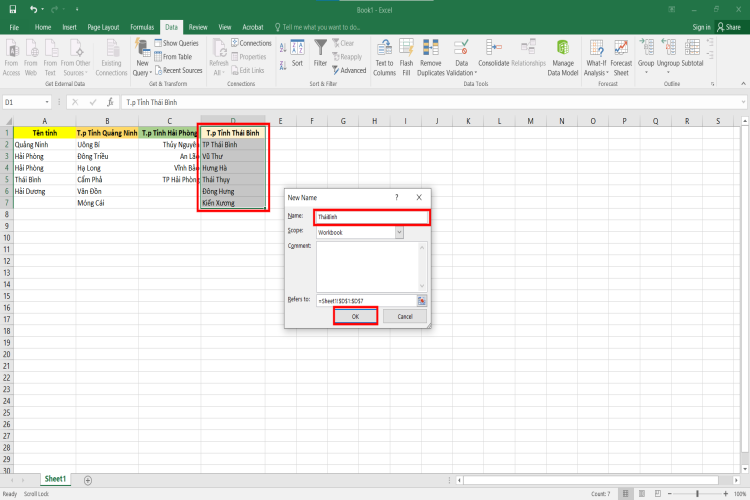Screen dimensions: 750x500
Task: Open From Access data import
Action: [x=11, y=58]
